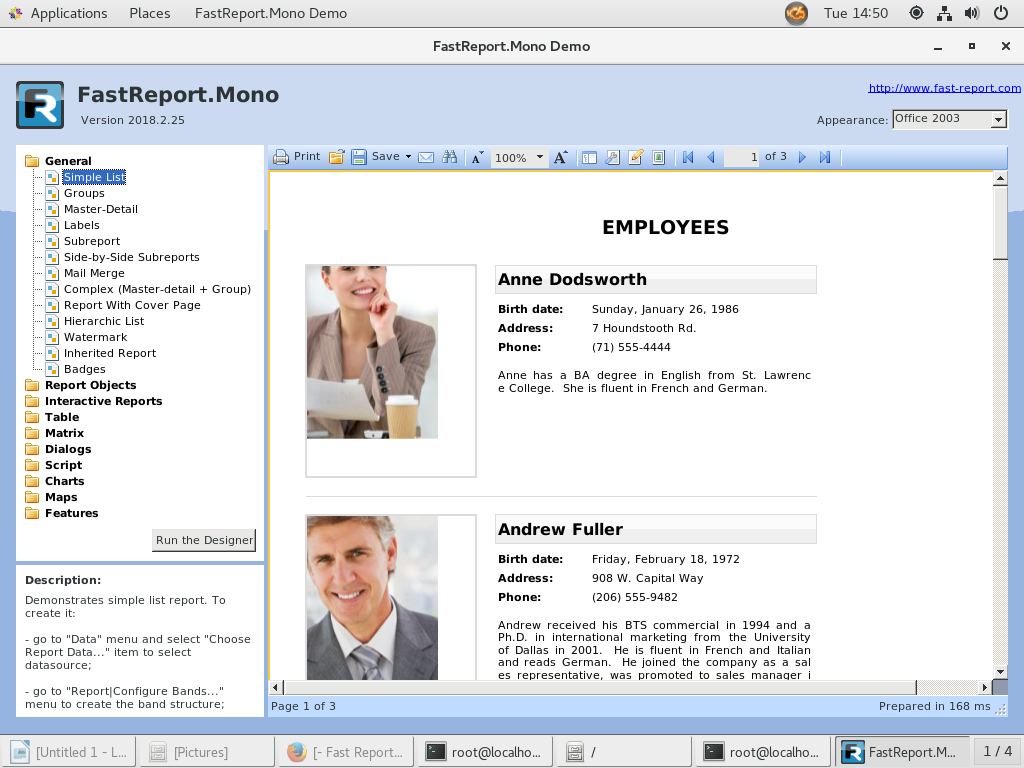Select the Badges report
This screenshot has width=1024, height=768.
pyautogui.click(x=84, y=369)
